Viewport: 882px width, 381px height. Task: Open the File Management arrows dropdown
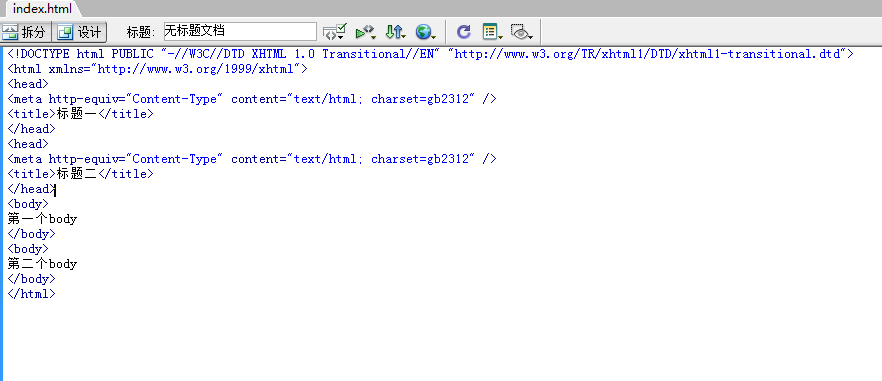click(395, 32)
